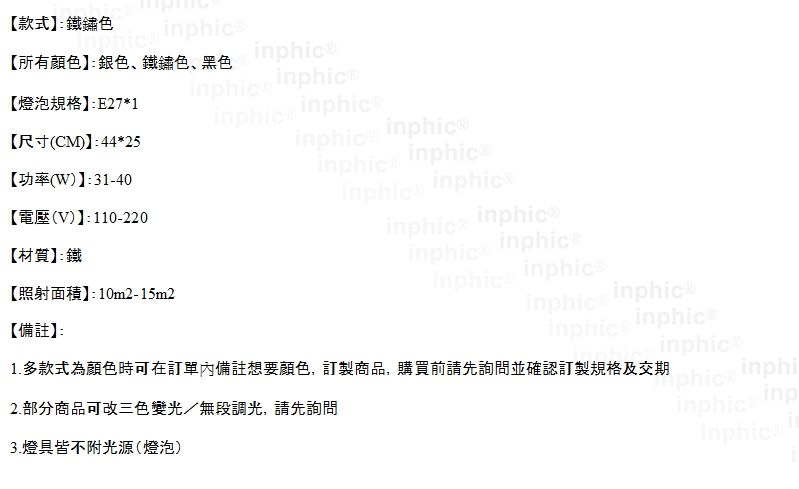Image resolution: width=799 pixels, height=489 pixels.
Task: Click note 3 about 不附光源 bulbs
Action: coord(96,447)
